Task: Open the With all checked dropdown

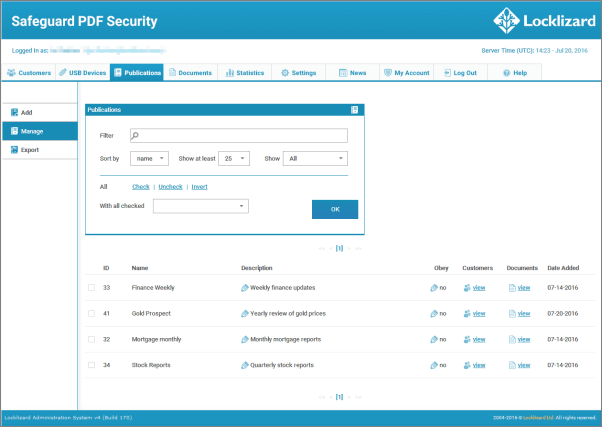Action: [x=200, y=206]
